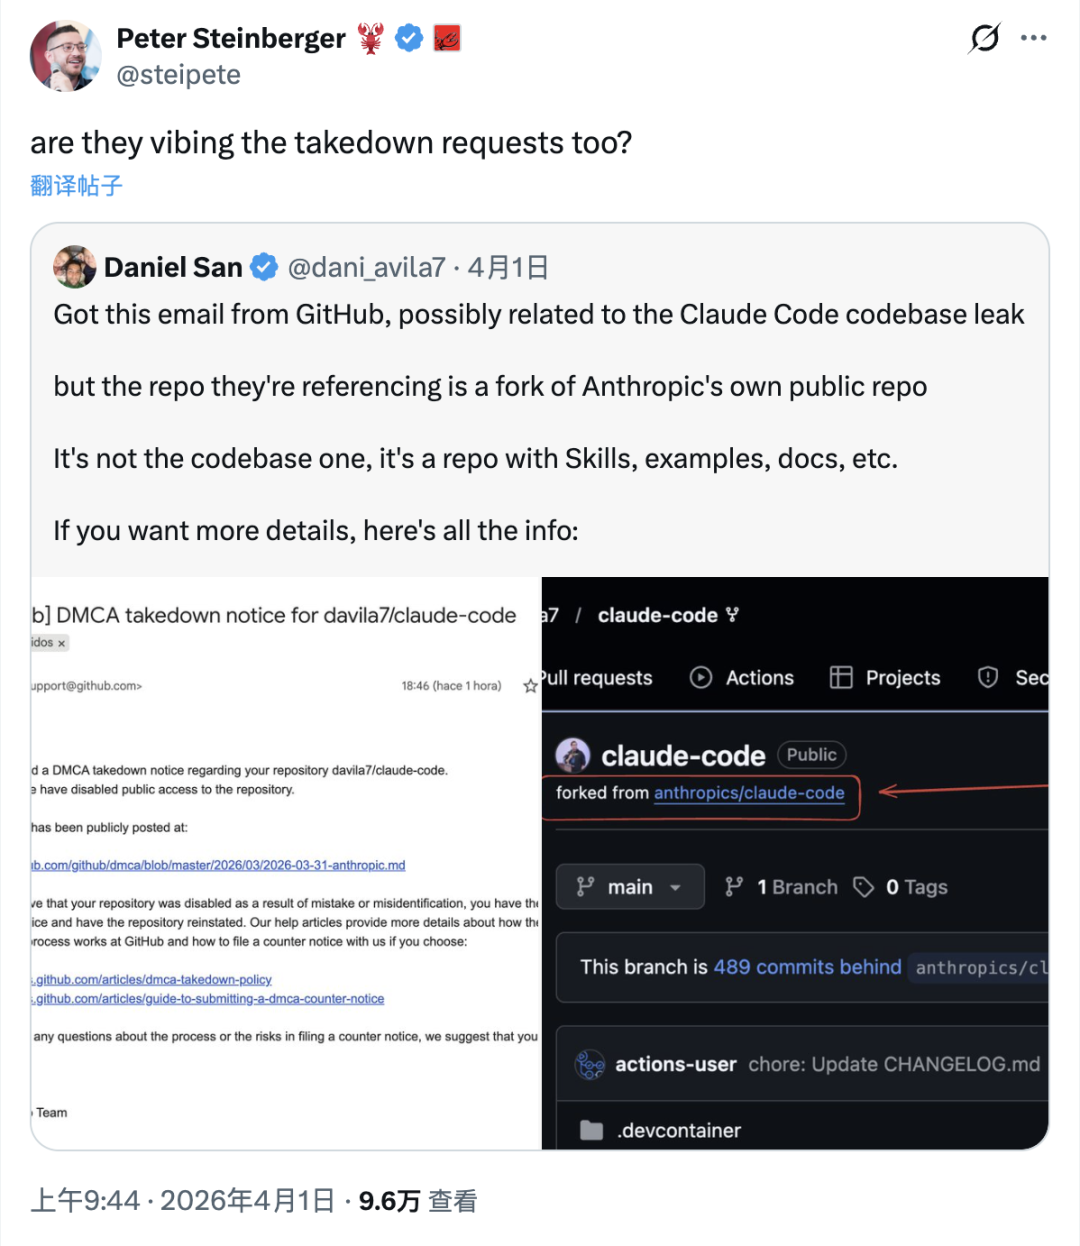Open the three-dot more options menu
Image resolution: width=1080 pixels, height=1246 pixels.
(1033, 38)
